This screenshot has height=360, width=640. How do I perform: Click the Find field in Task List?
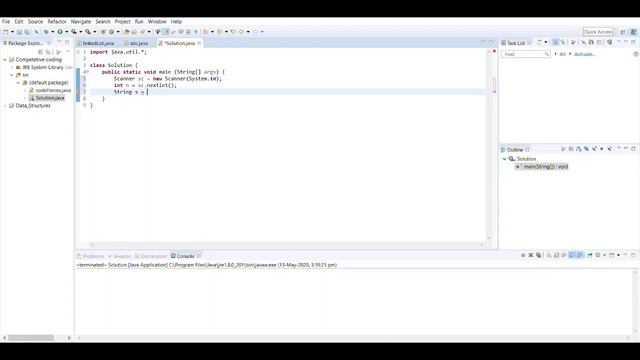[526, 54]
